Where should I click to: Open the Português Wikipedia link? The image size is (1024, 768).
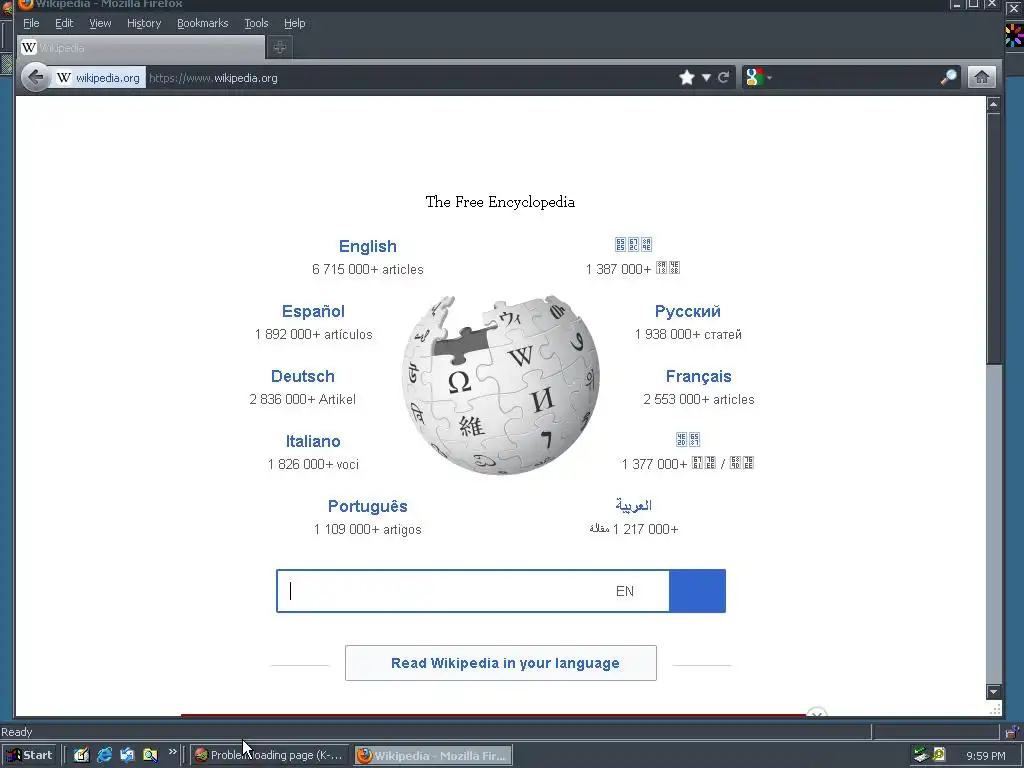coord(368,507)
